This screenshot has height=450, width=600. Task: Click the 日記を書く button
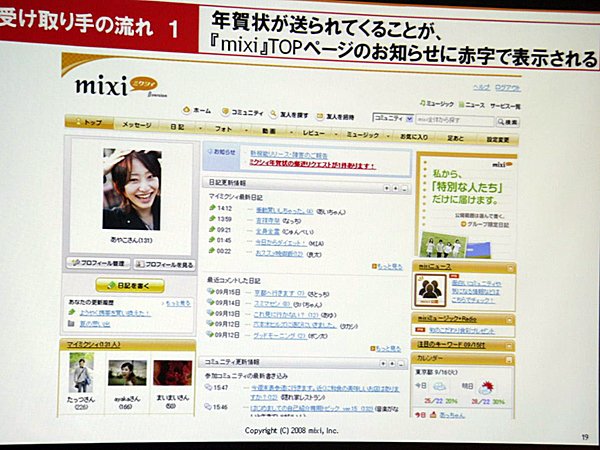pyautogui.click(x=130, y=285)
